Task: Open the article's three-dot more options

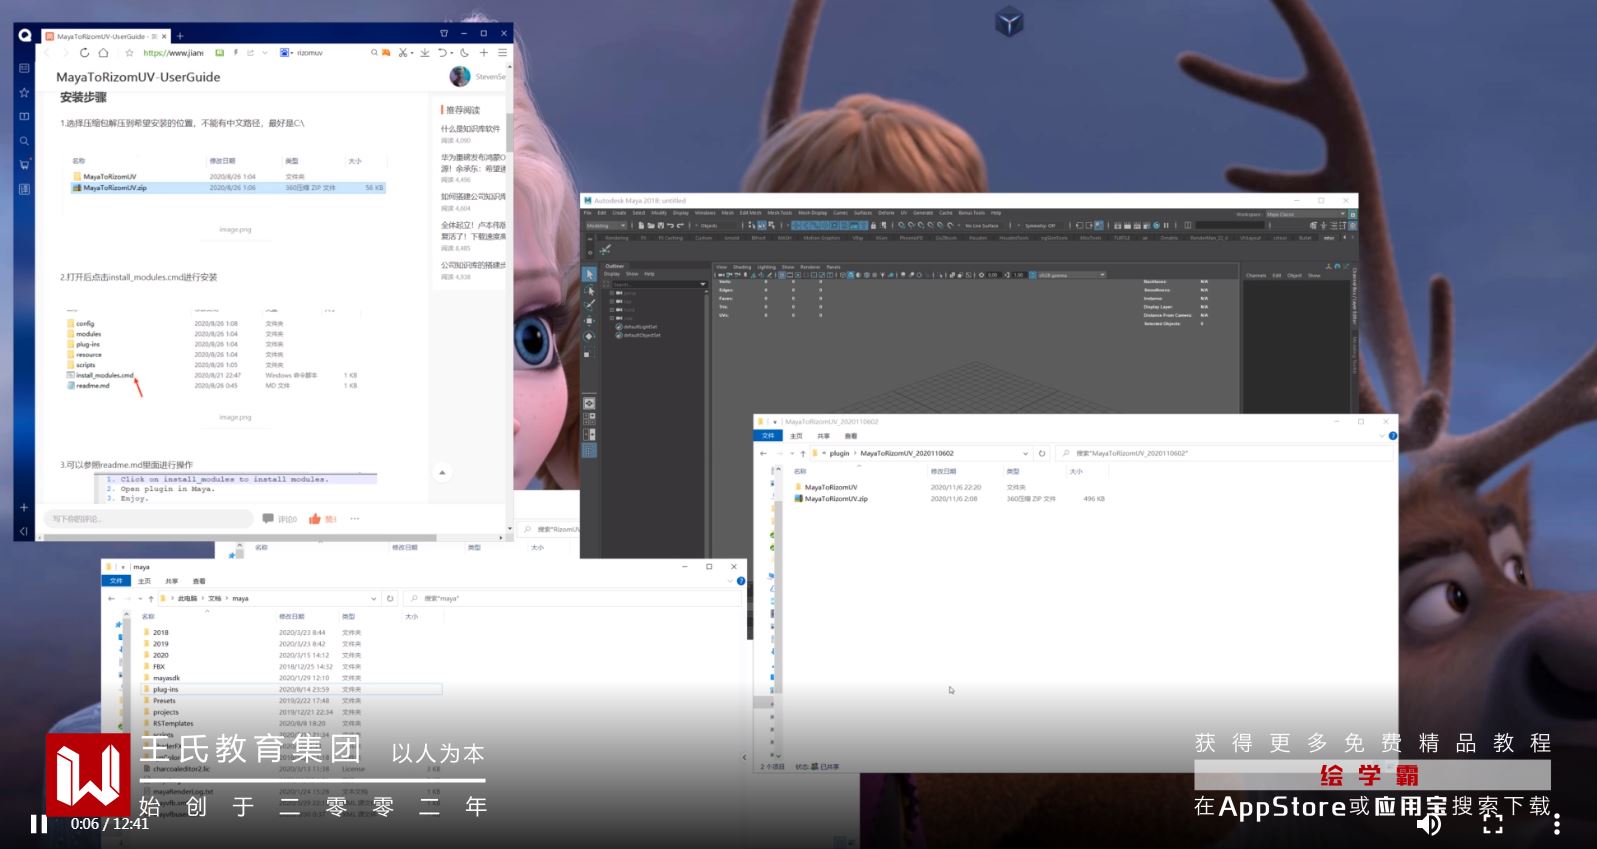Action: [x=354, y=518]
